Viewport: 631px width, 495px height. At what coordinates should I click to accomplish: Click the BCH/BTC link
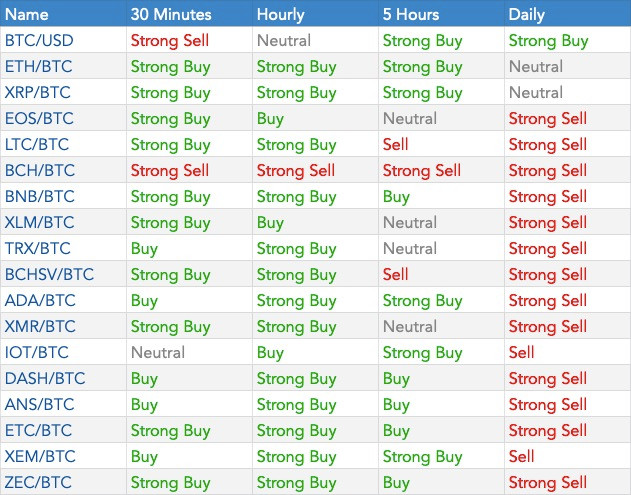40,170
